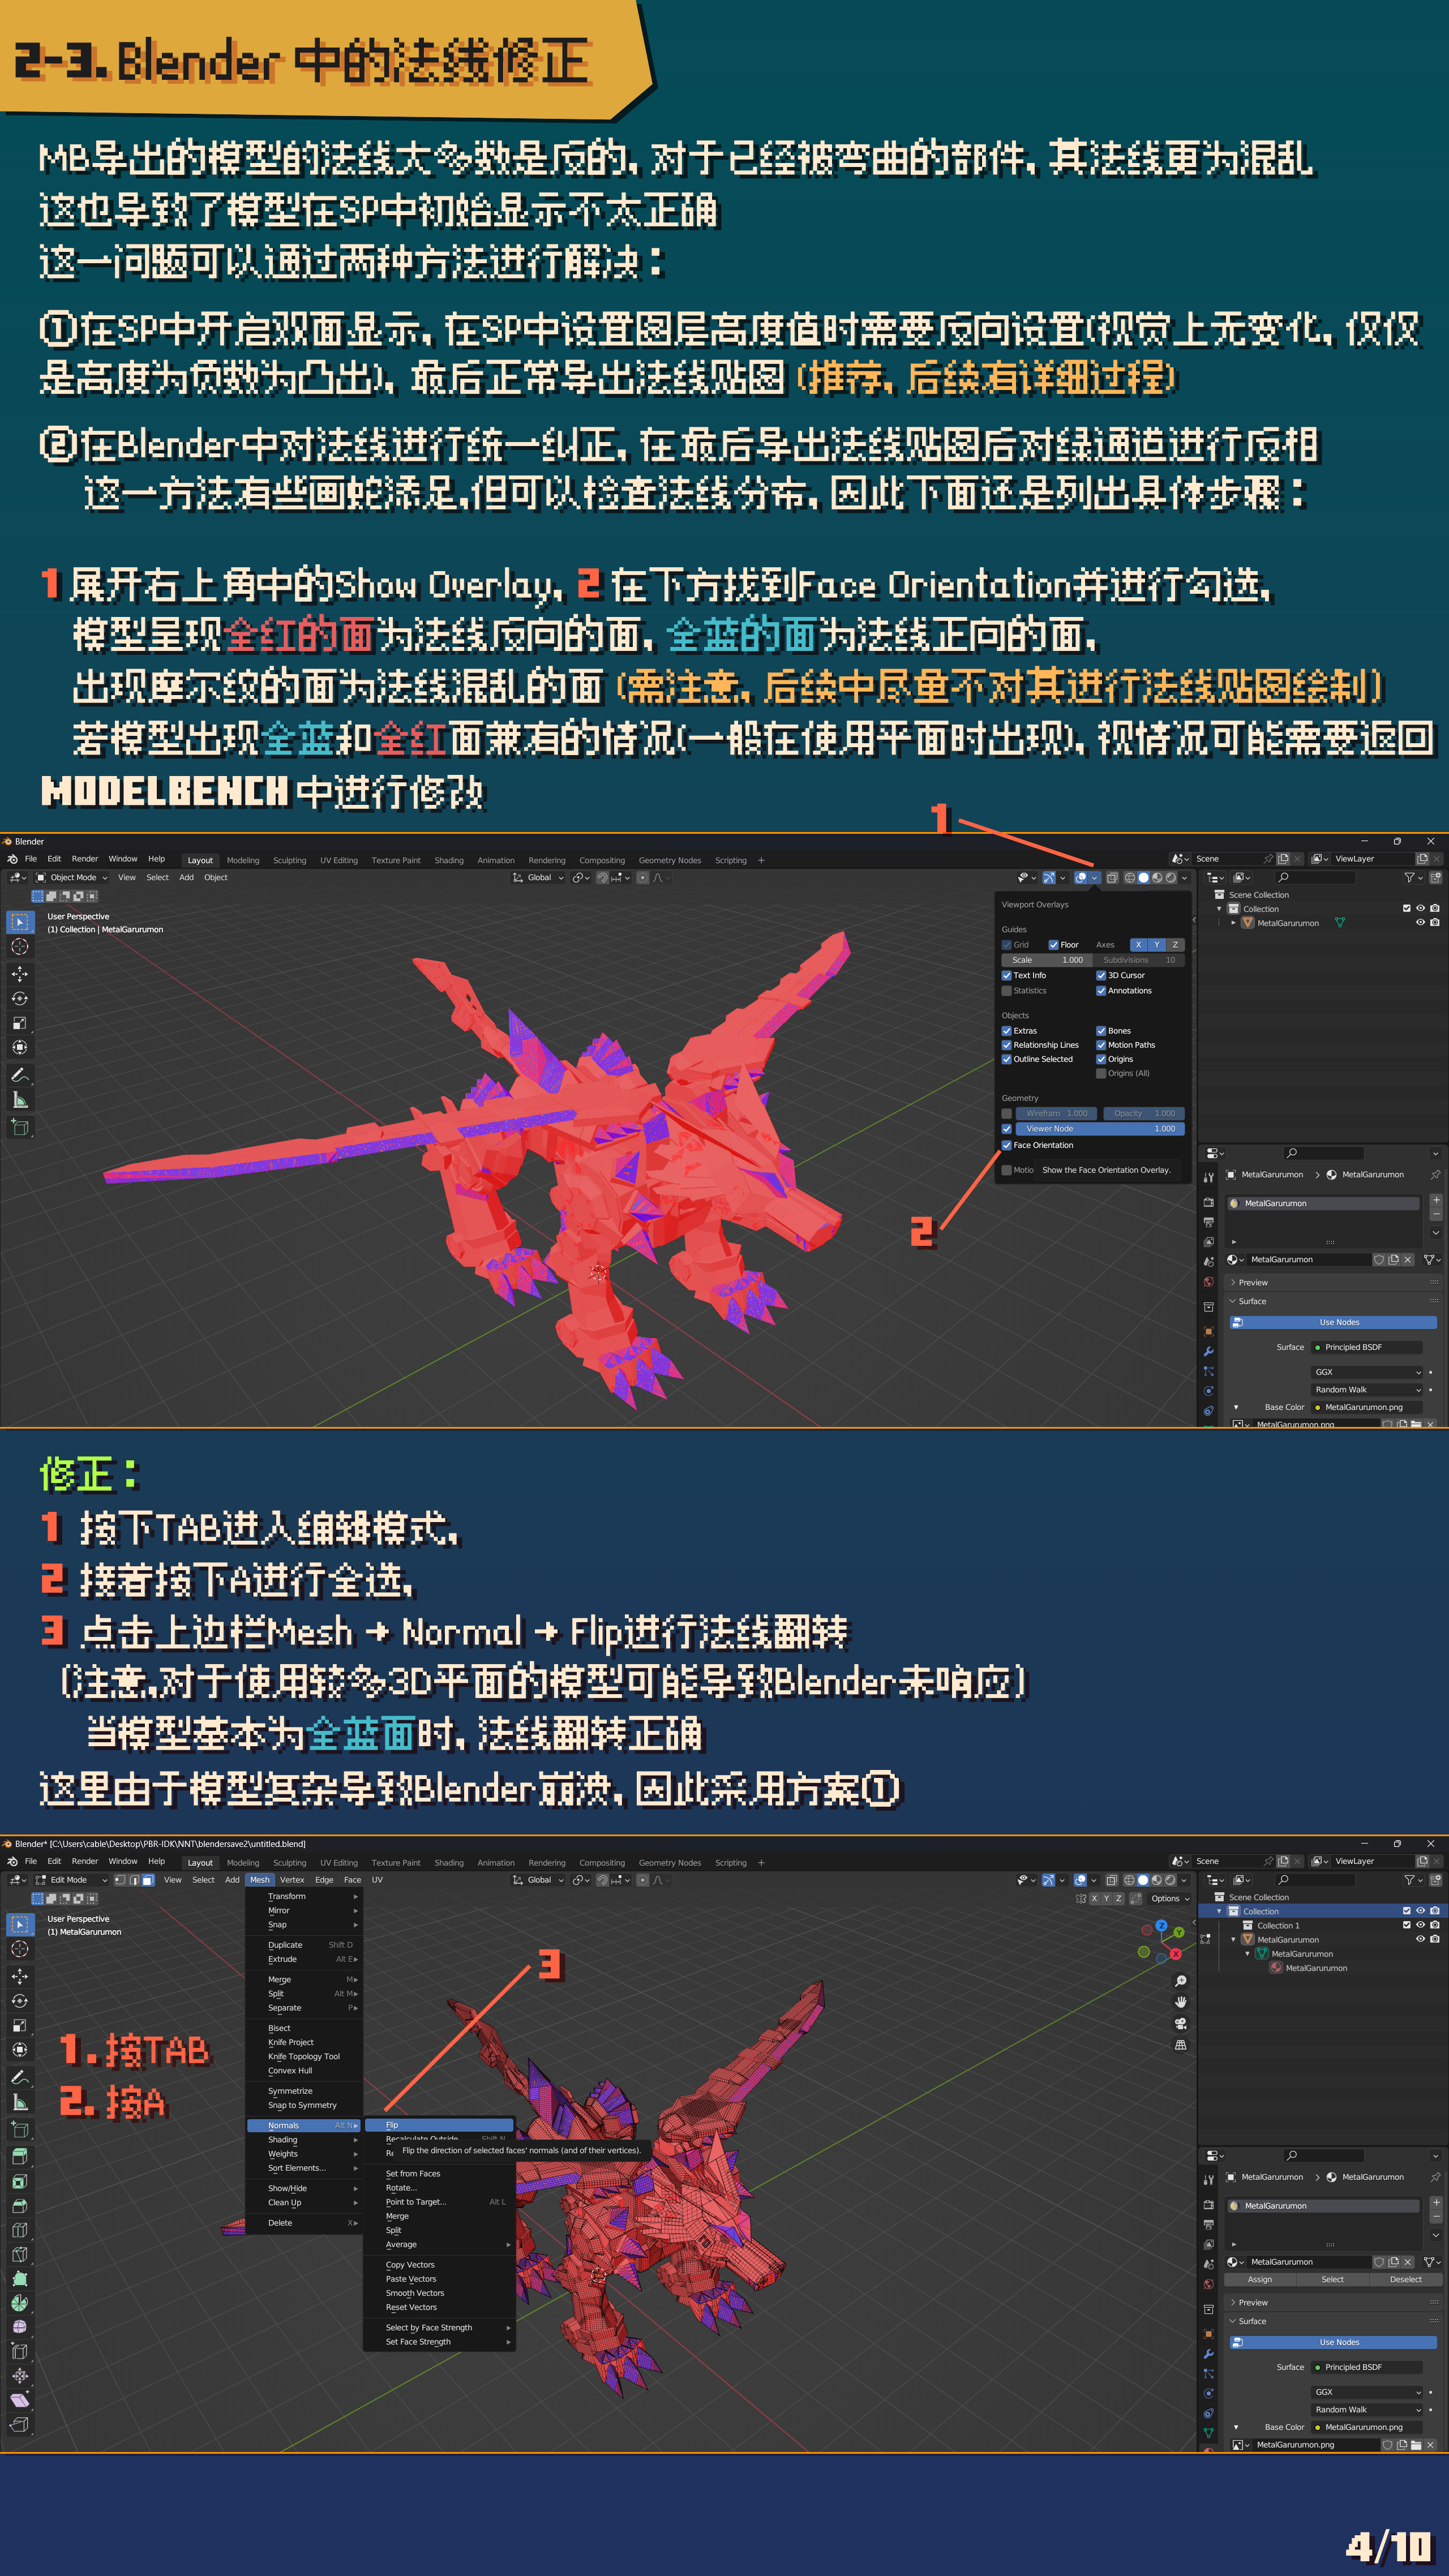
Task: Click pan hand gizmo in lower viewport
Action: [x=1181, y=2002]
